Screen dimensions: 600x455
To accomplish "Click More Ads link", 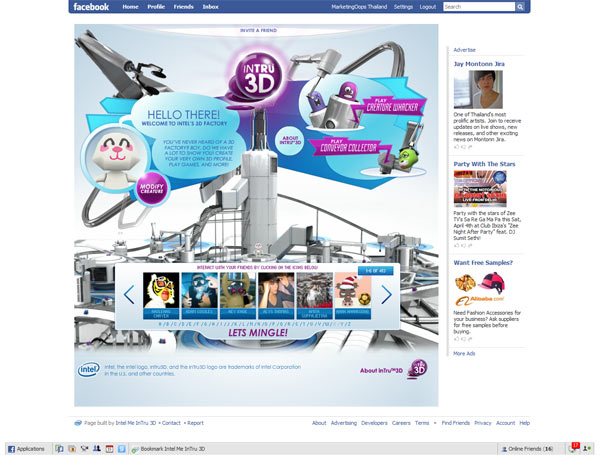I will [x=464, y=354].
